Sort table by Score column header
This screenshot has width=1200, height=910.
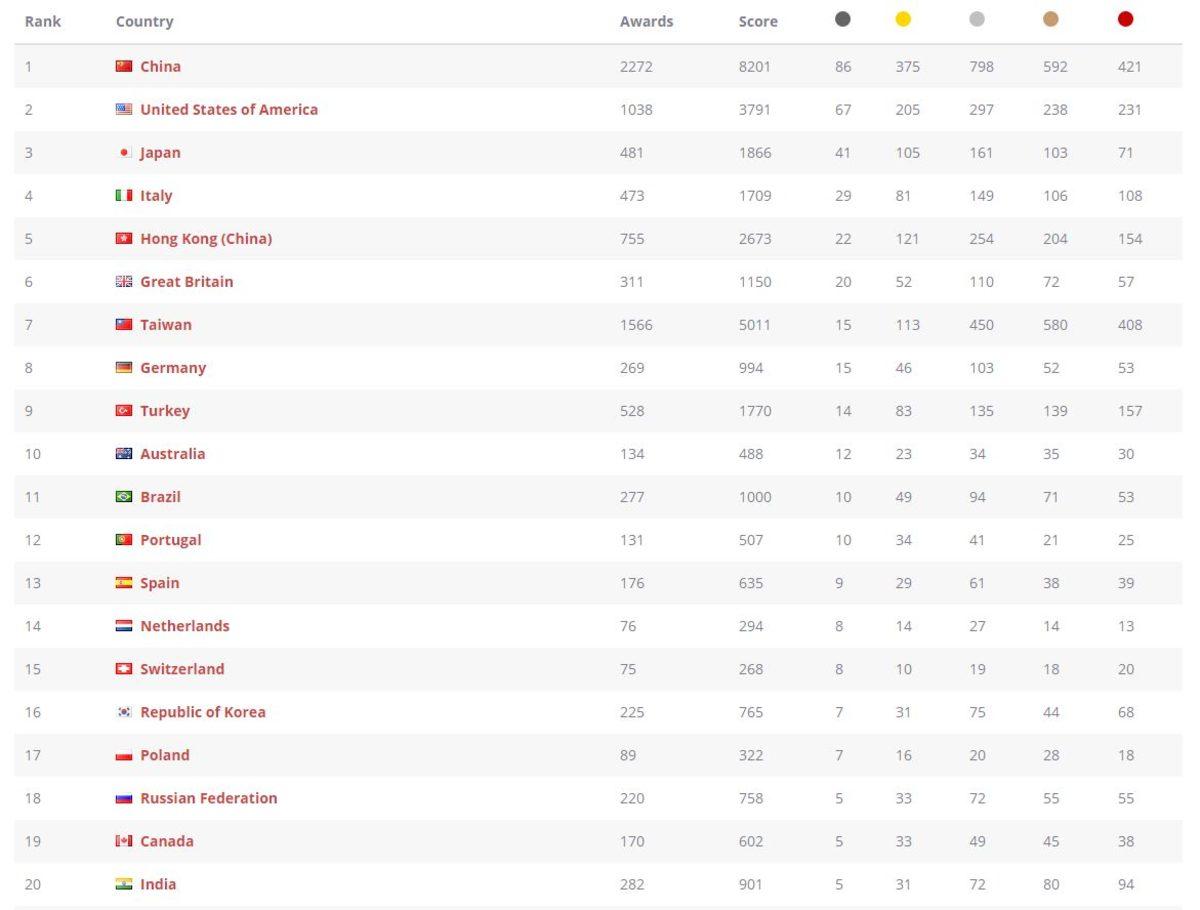[758, 21]
